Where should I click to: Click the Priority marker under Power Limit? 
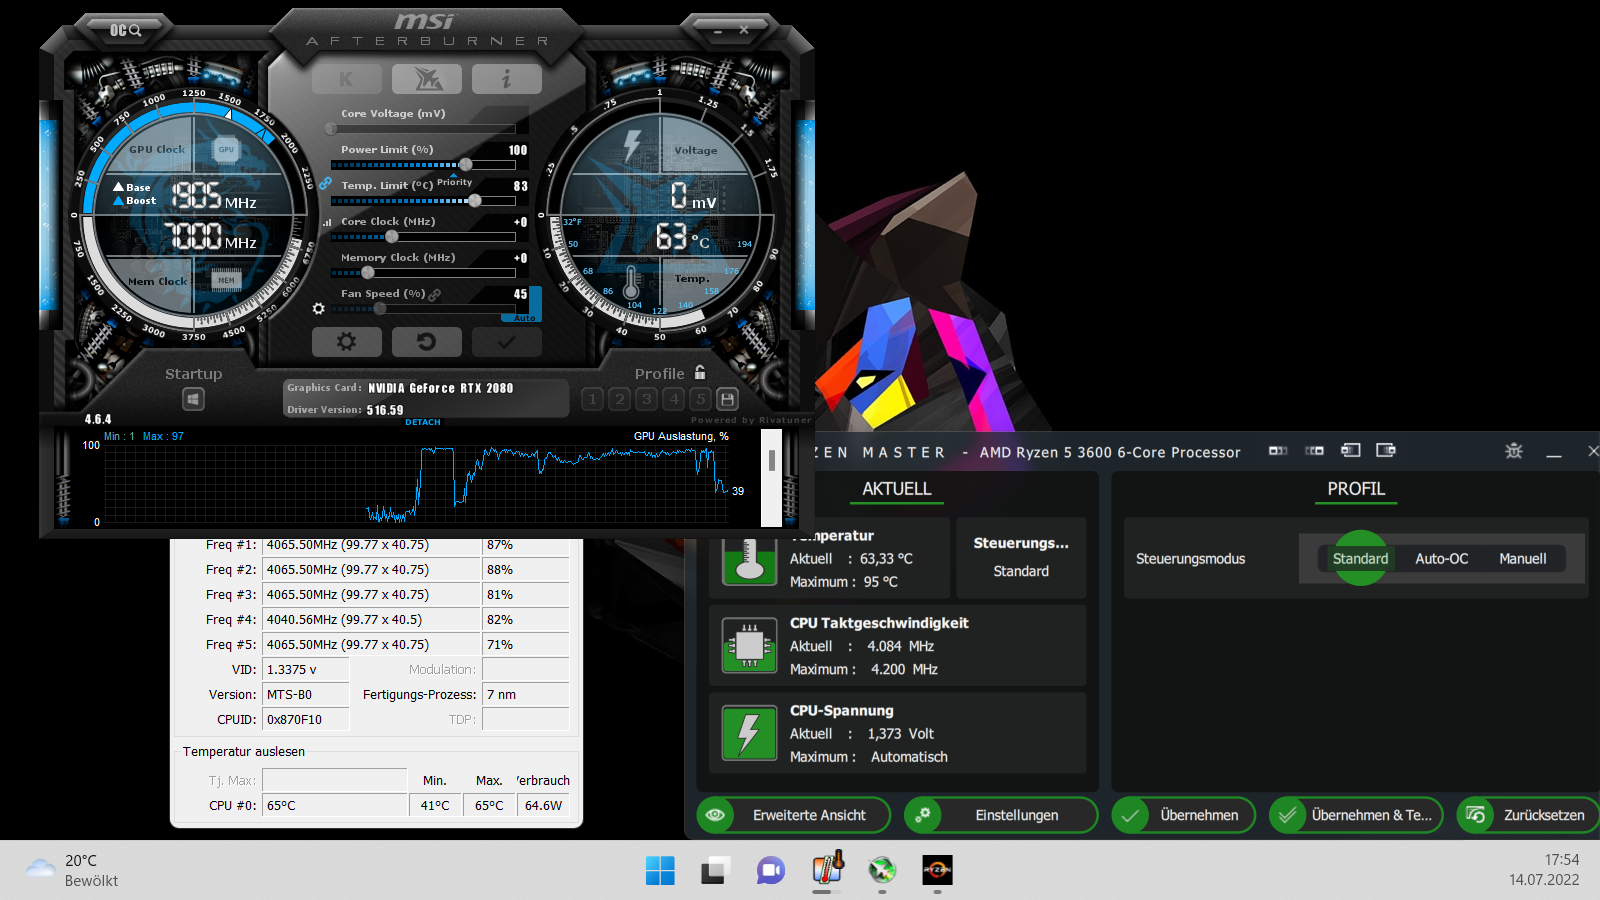(x=454, y=181)
